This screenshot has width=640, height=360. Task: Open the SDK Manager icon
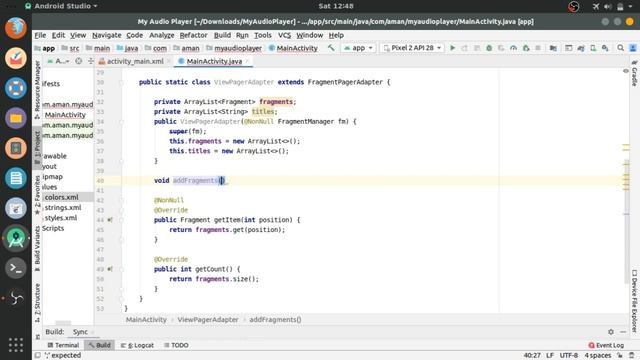[x=605, y=48]
